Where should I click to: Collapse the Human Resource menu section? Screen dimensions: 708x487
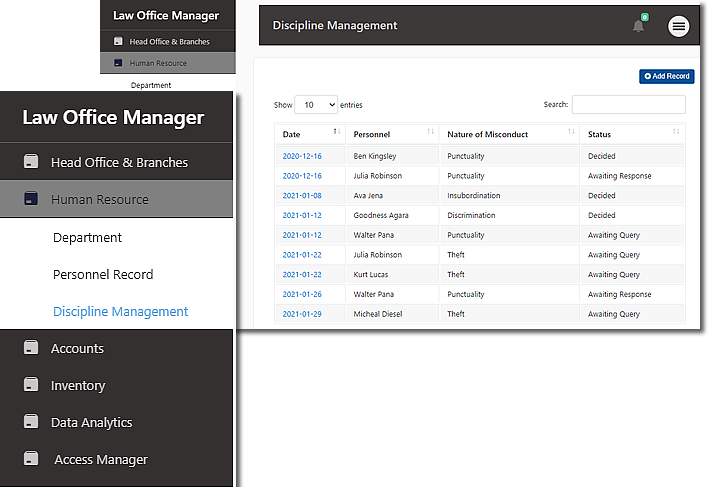pyautogui.click(x=100, y=200)
